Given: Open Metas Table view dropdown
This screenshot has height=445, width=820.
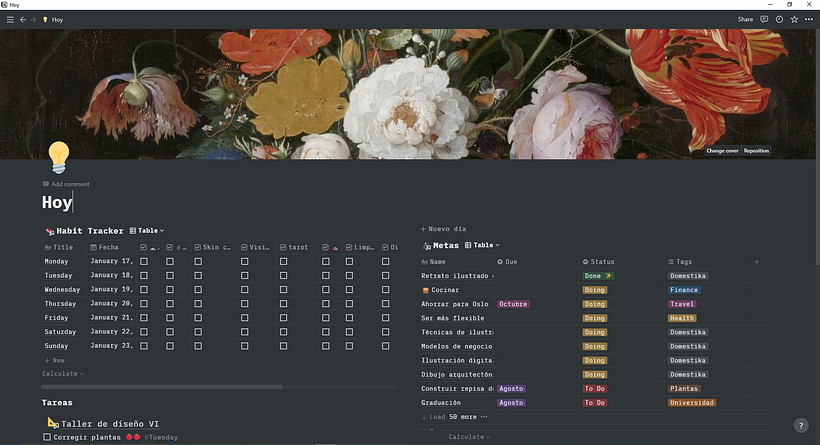Looking at the screenshot, I should (x=482, y=245).
